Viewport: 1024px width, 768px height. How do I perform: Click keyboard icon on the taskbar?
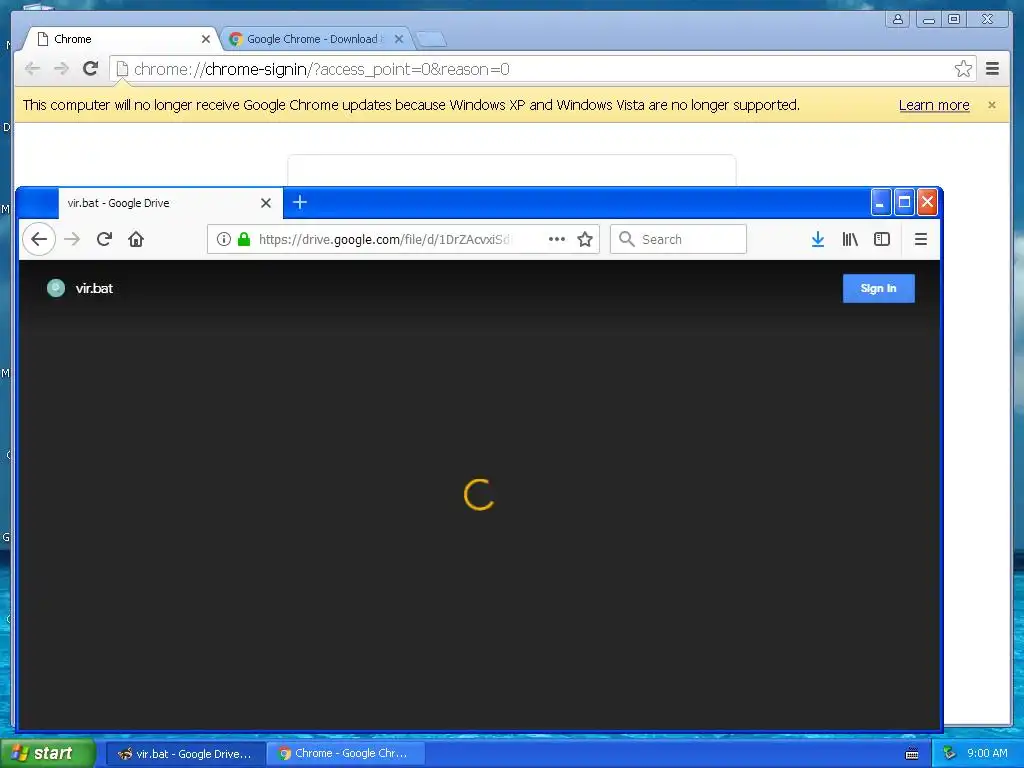click(912, 754)
